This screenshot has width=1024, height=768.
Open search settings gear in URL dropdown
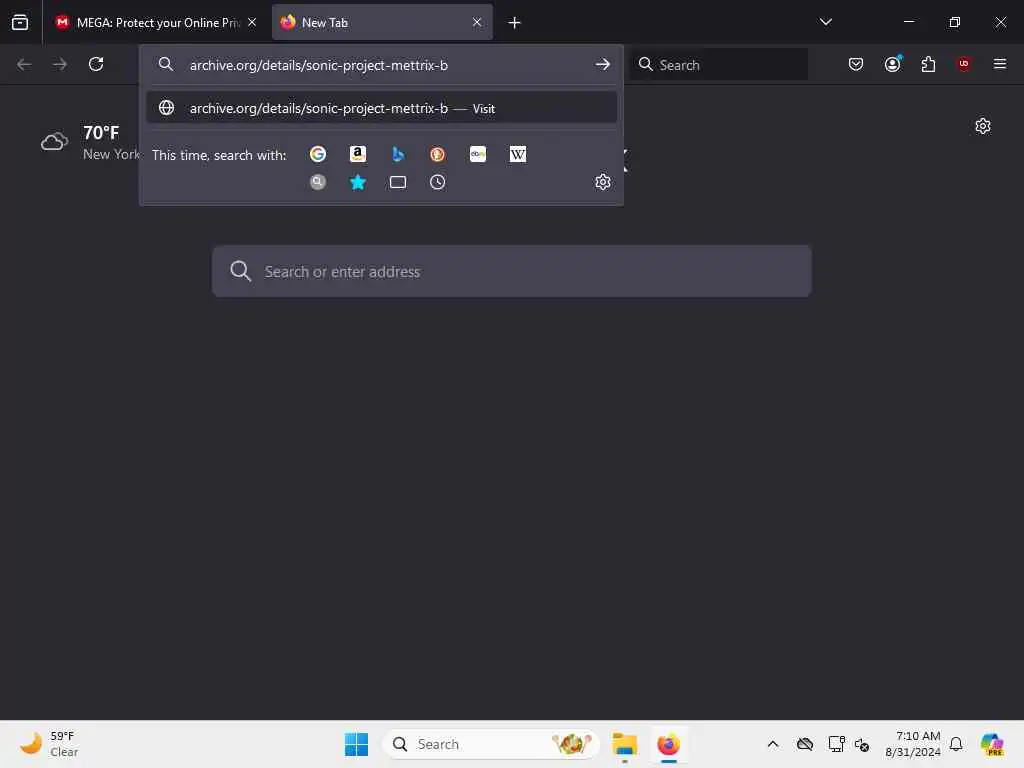603,182
